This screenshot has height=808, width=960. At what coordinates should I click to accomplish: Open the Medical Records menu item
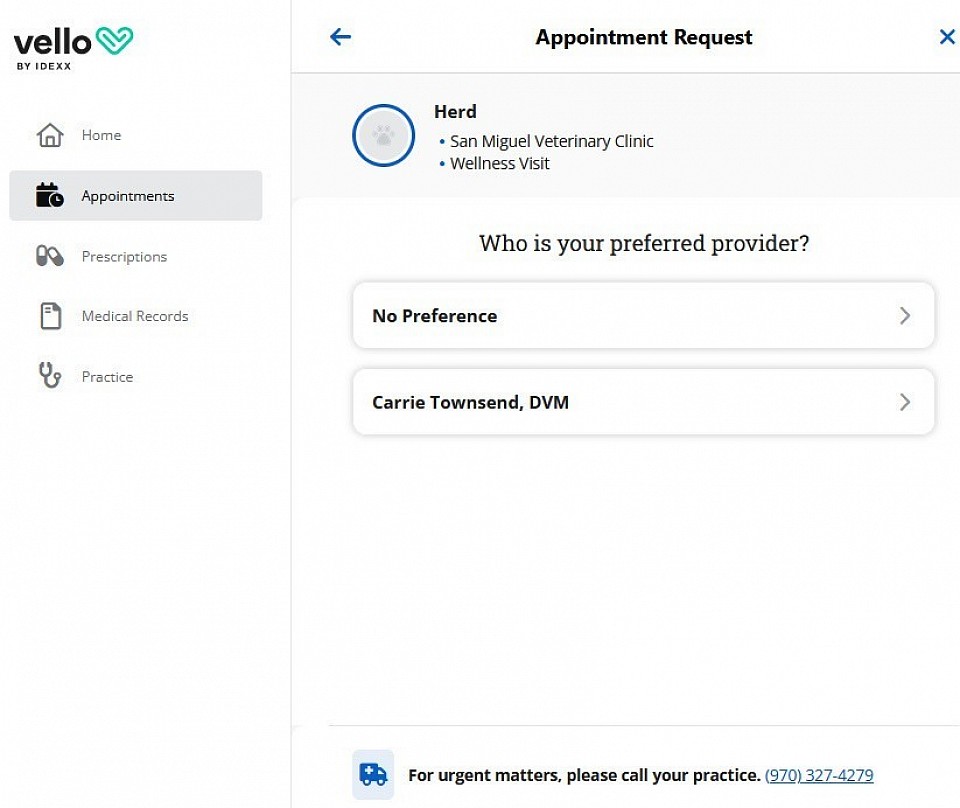coord(136,316)
